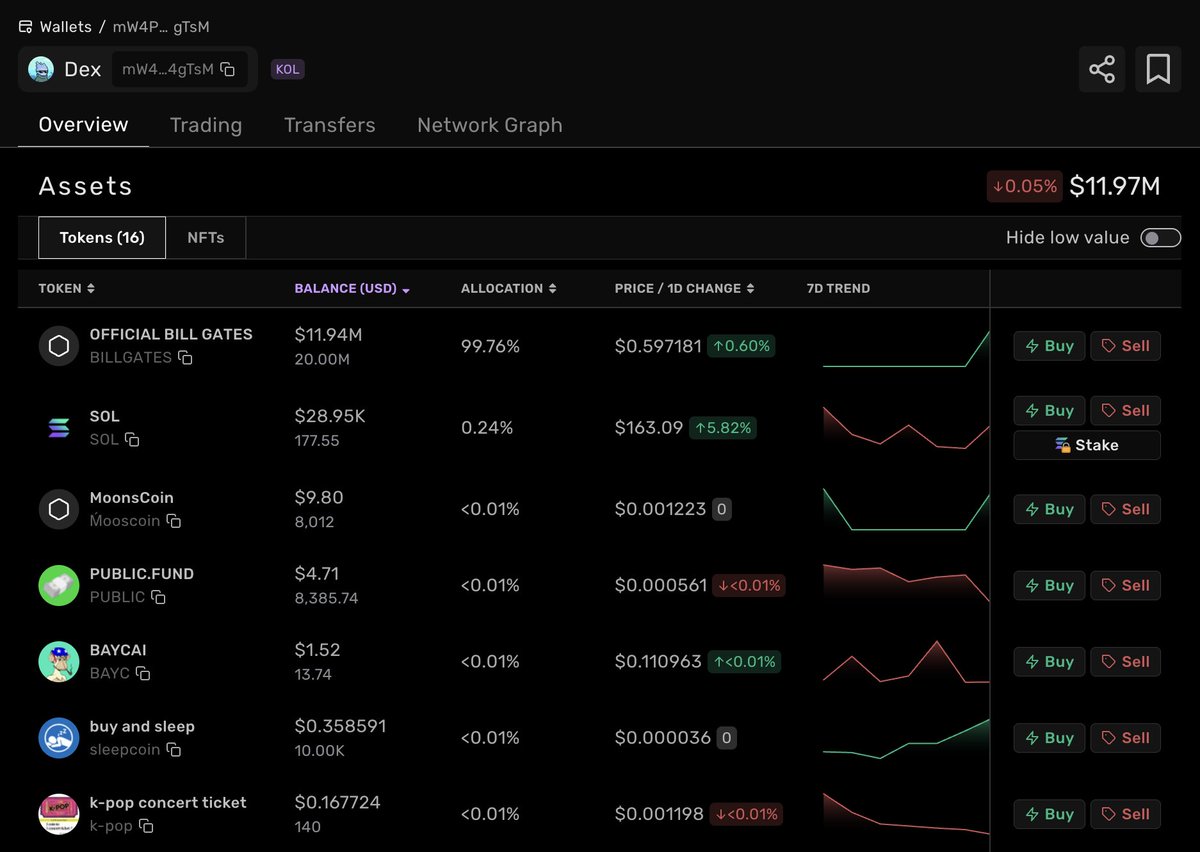Image resolution: width=1200 pixels, height=852 pixels.
Task: Select the Tokens (16) tab
Action: pos(102,238)
